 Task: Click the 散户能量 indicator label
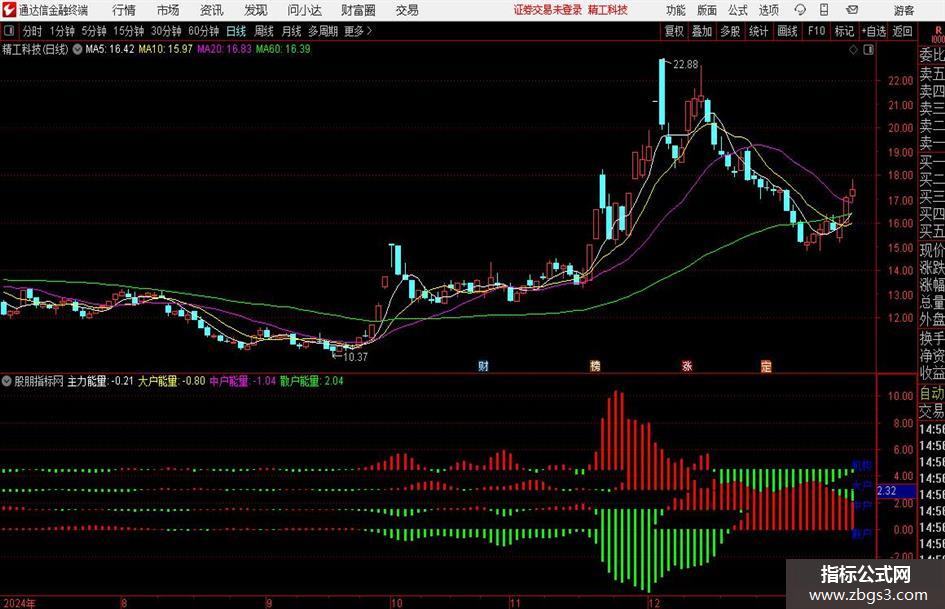tap(300, 381)
